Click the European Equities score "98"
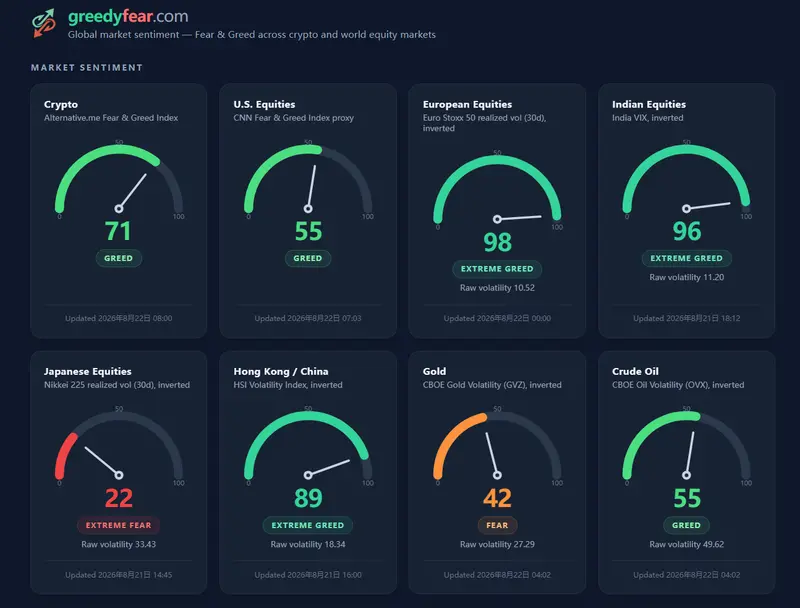The width and height of the screenshot is (800, 608). click(x=497, y=242)
